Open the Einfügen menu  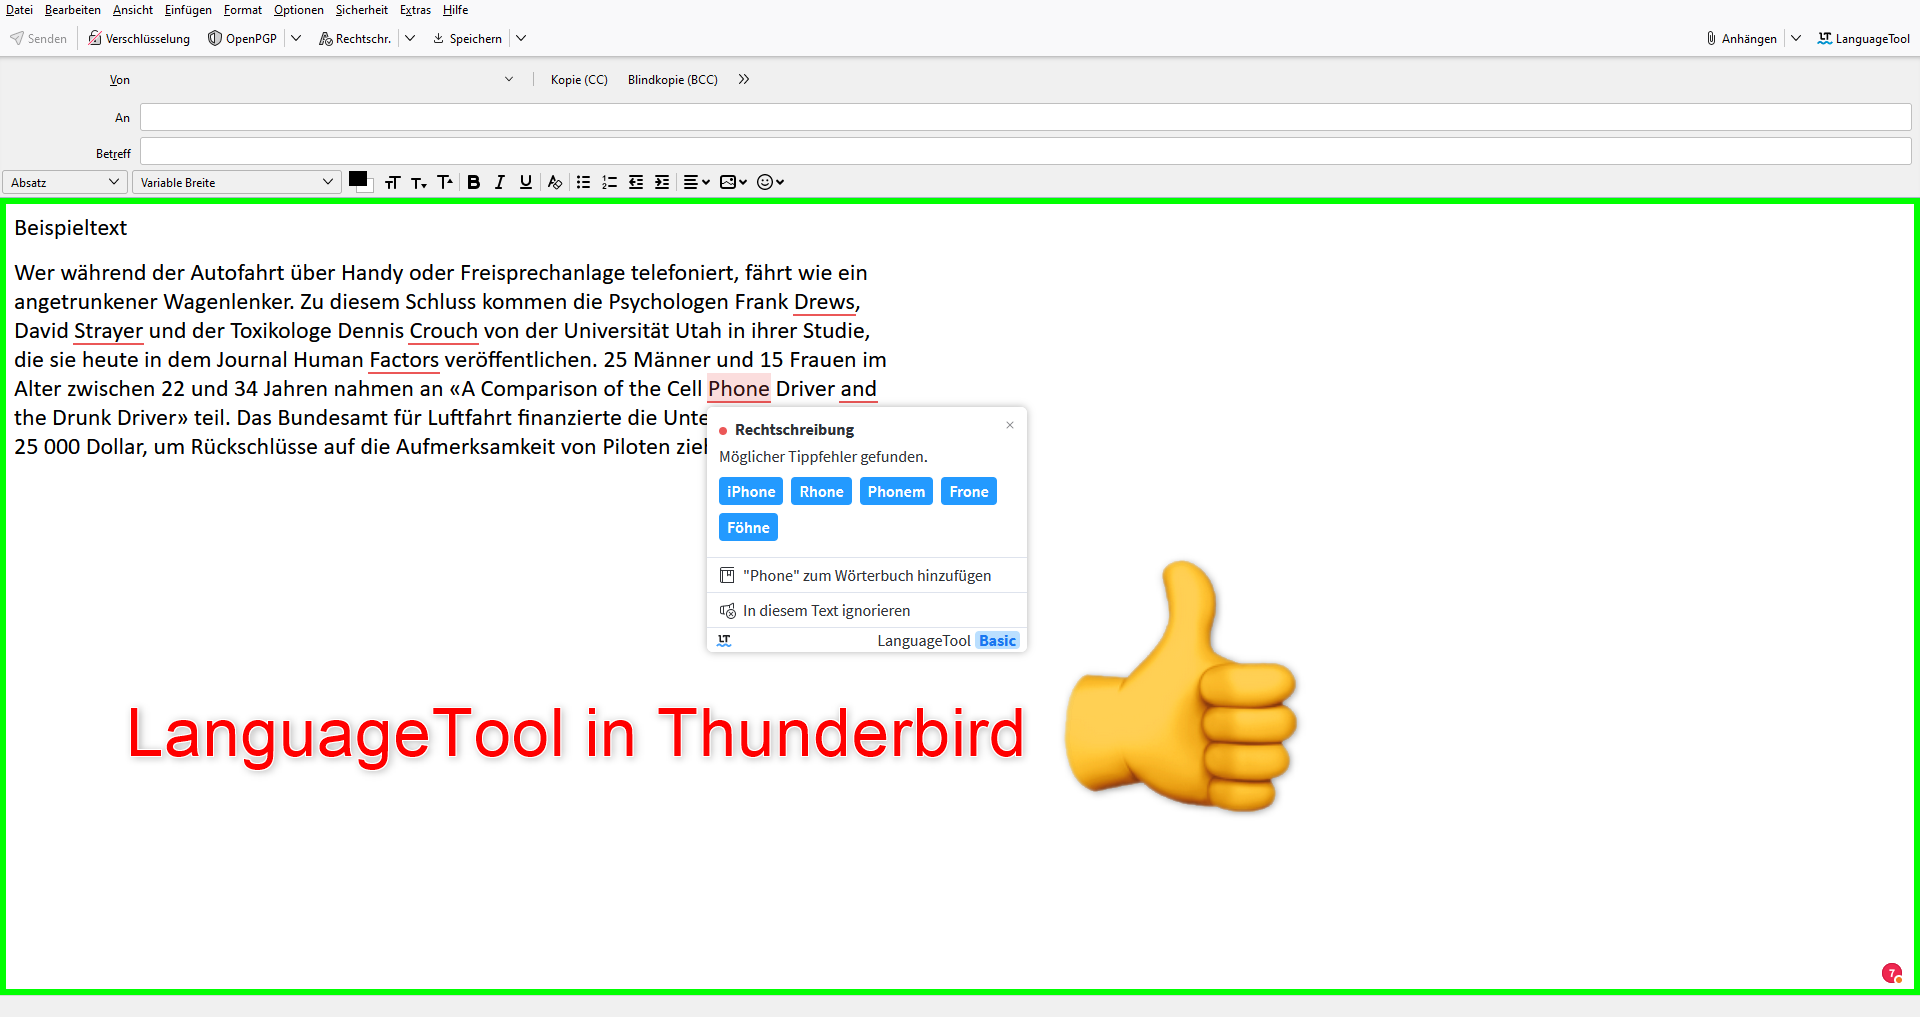(188, 10)
